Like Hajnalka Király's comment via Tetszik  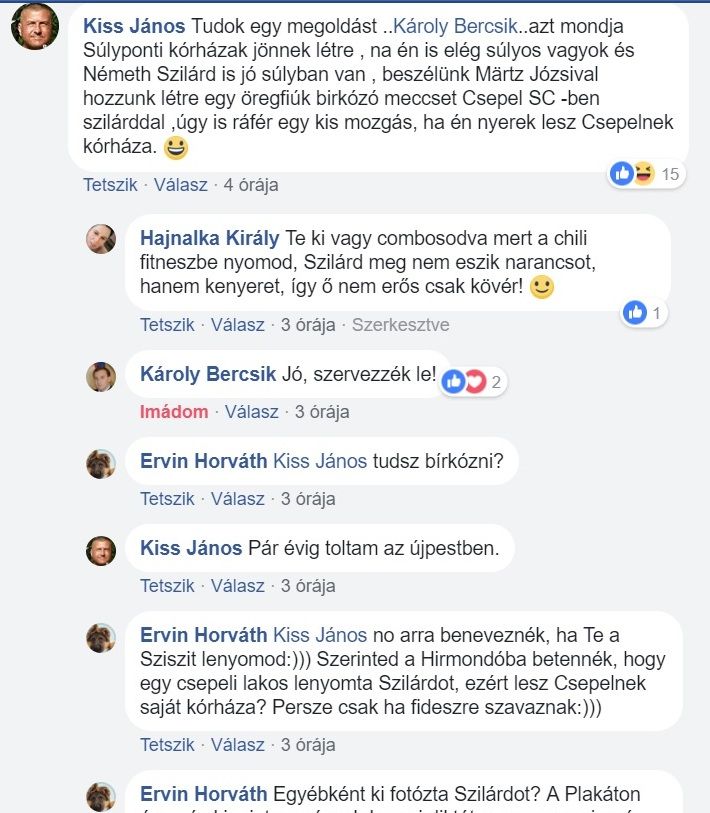click(x=167, y=325)
